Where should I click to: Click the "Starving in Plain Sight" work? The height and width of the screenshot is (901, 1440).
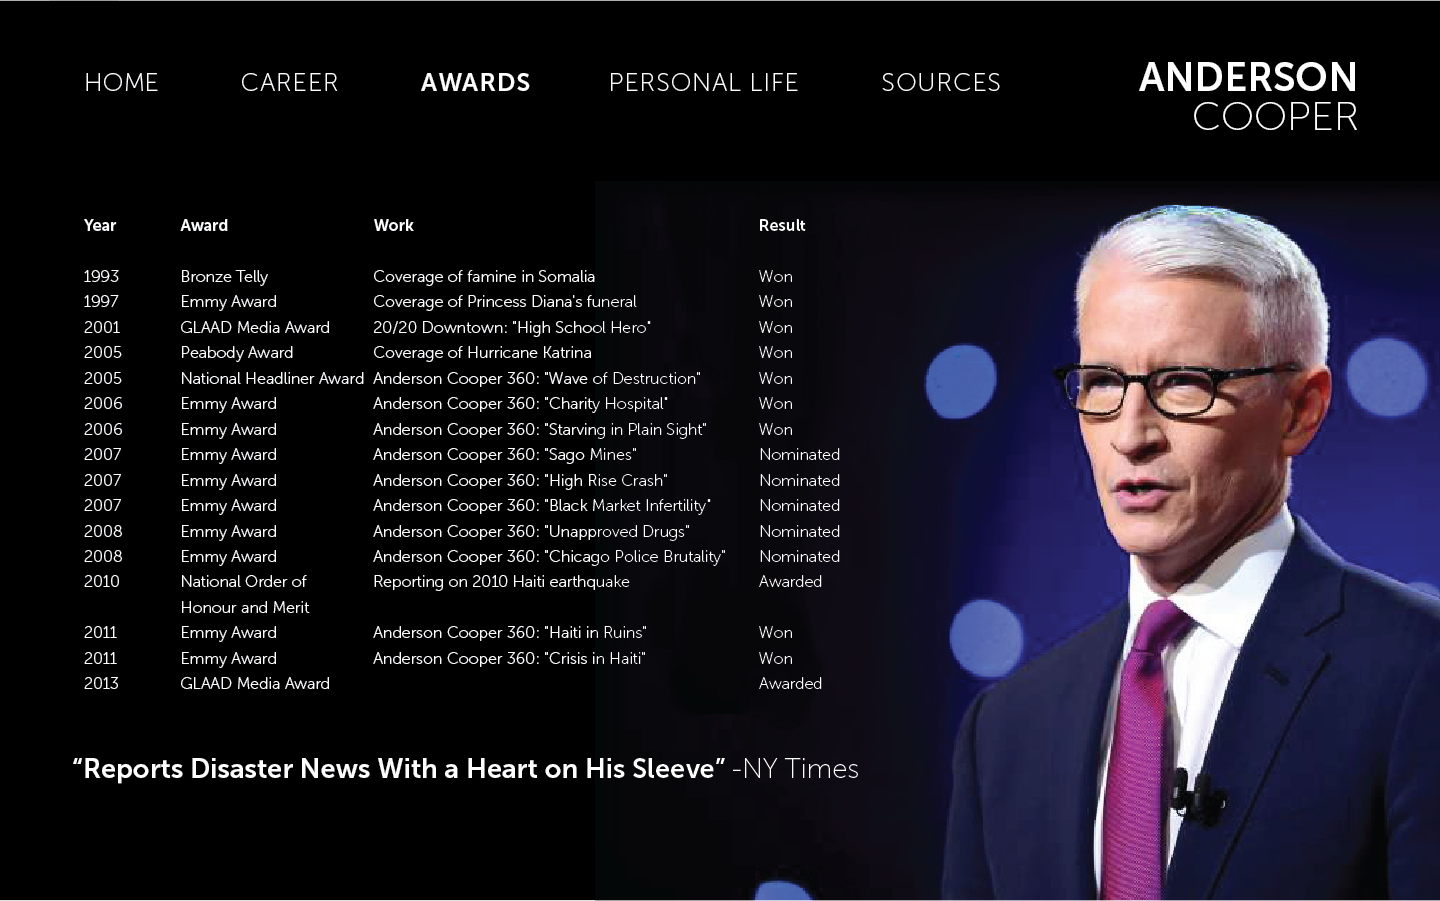coord(540,429)
